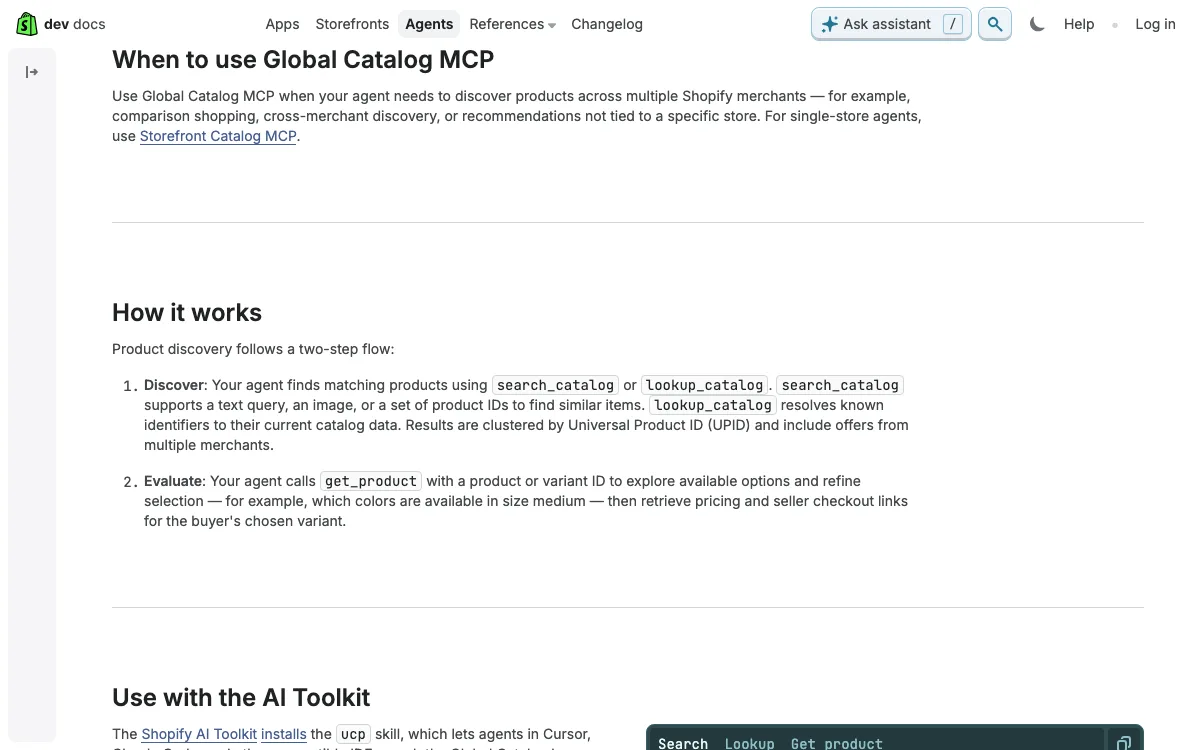Click the Log in link

[1155, 24]
